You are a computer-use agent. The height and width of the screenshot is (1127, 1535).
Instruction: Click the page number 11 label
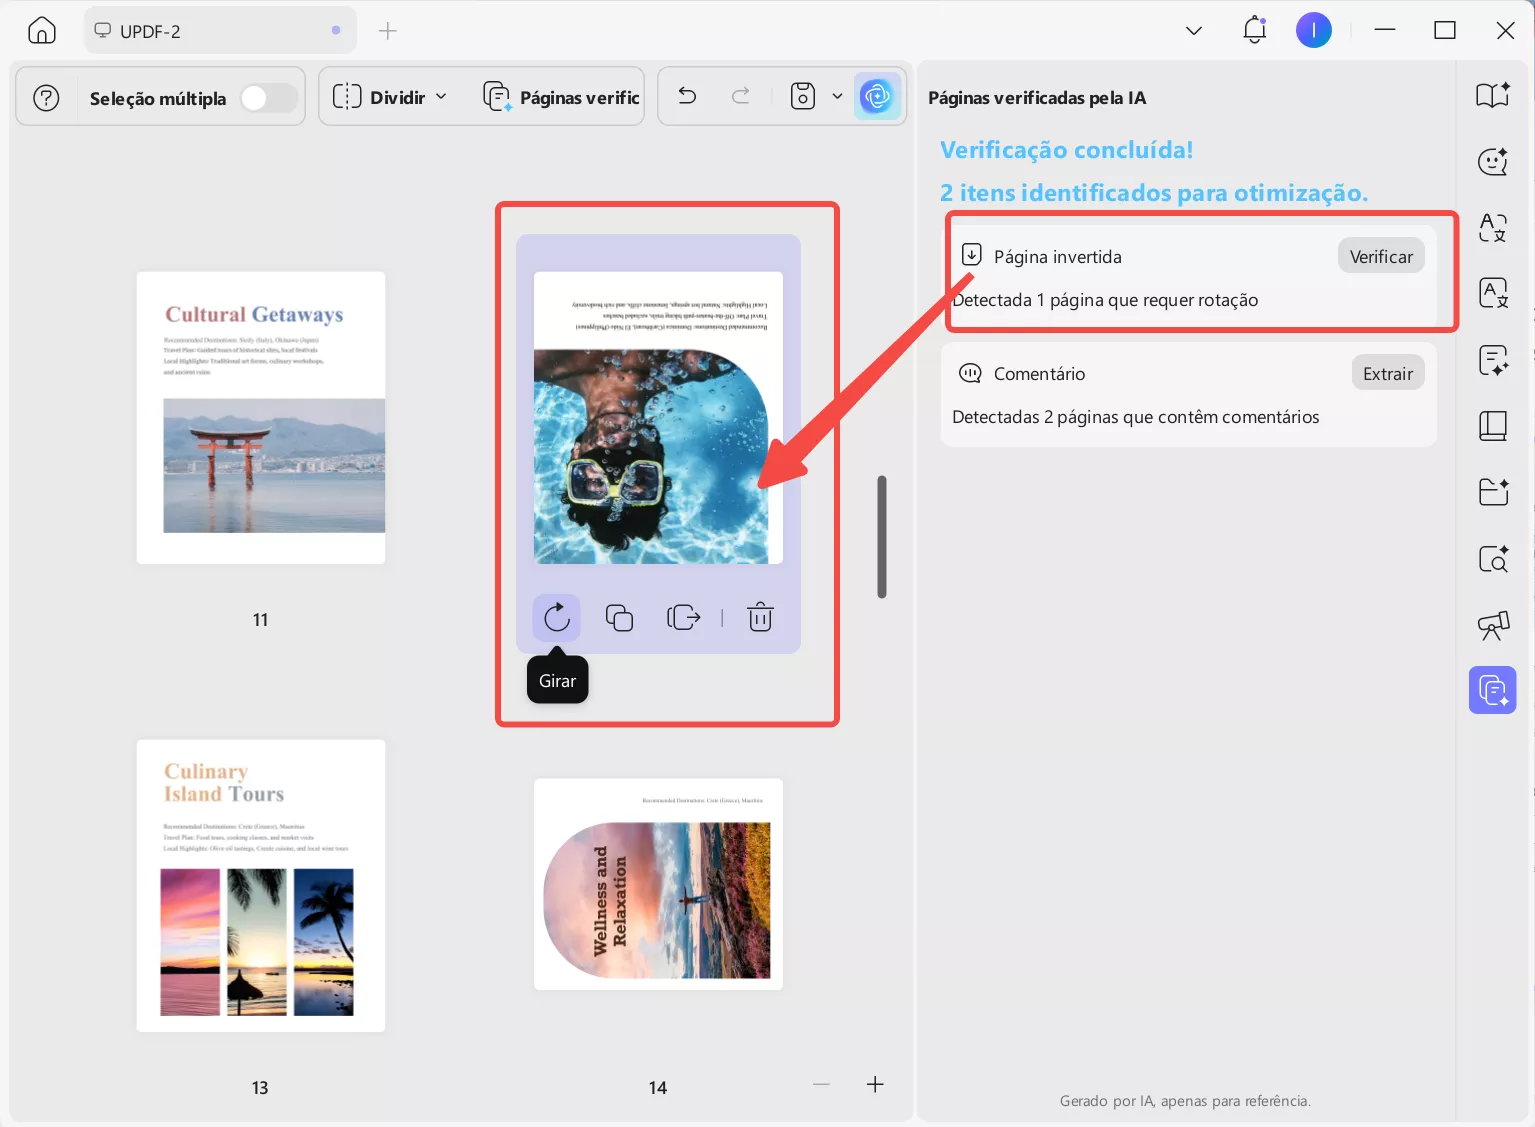(x=260, y=620)
